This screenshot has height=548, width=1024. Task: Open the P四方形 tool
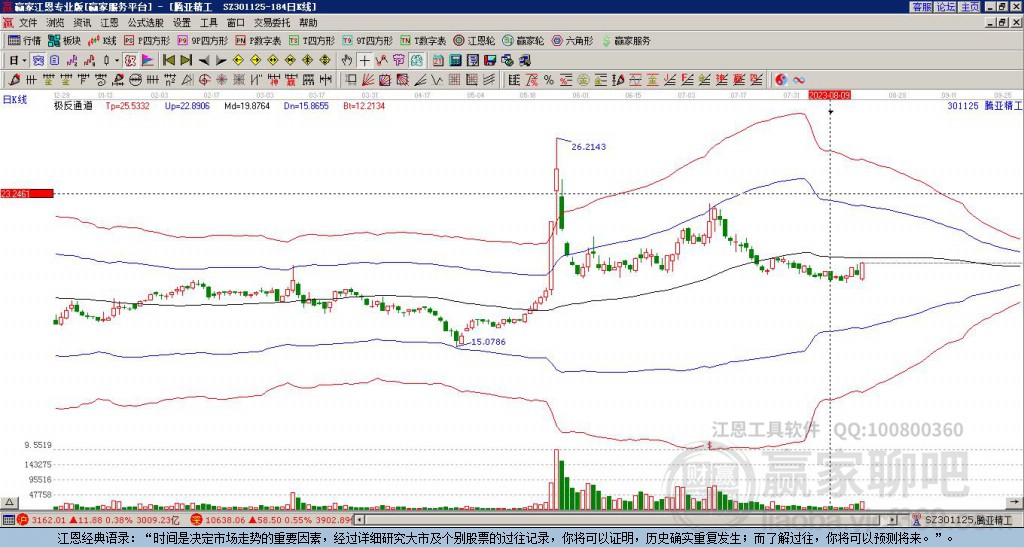pyautogui.click(x=147, y=40)
